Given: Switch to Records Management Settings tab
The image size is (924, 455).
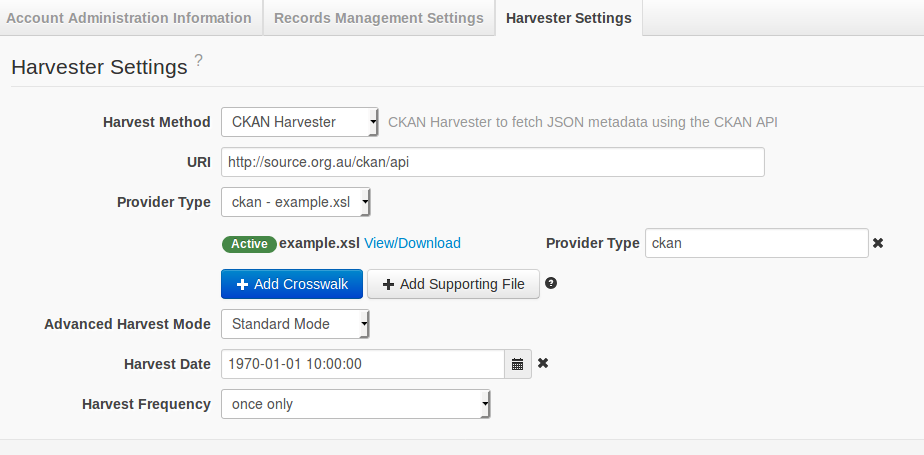Looking at the screenshot, I should tap(378, 18).
